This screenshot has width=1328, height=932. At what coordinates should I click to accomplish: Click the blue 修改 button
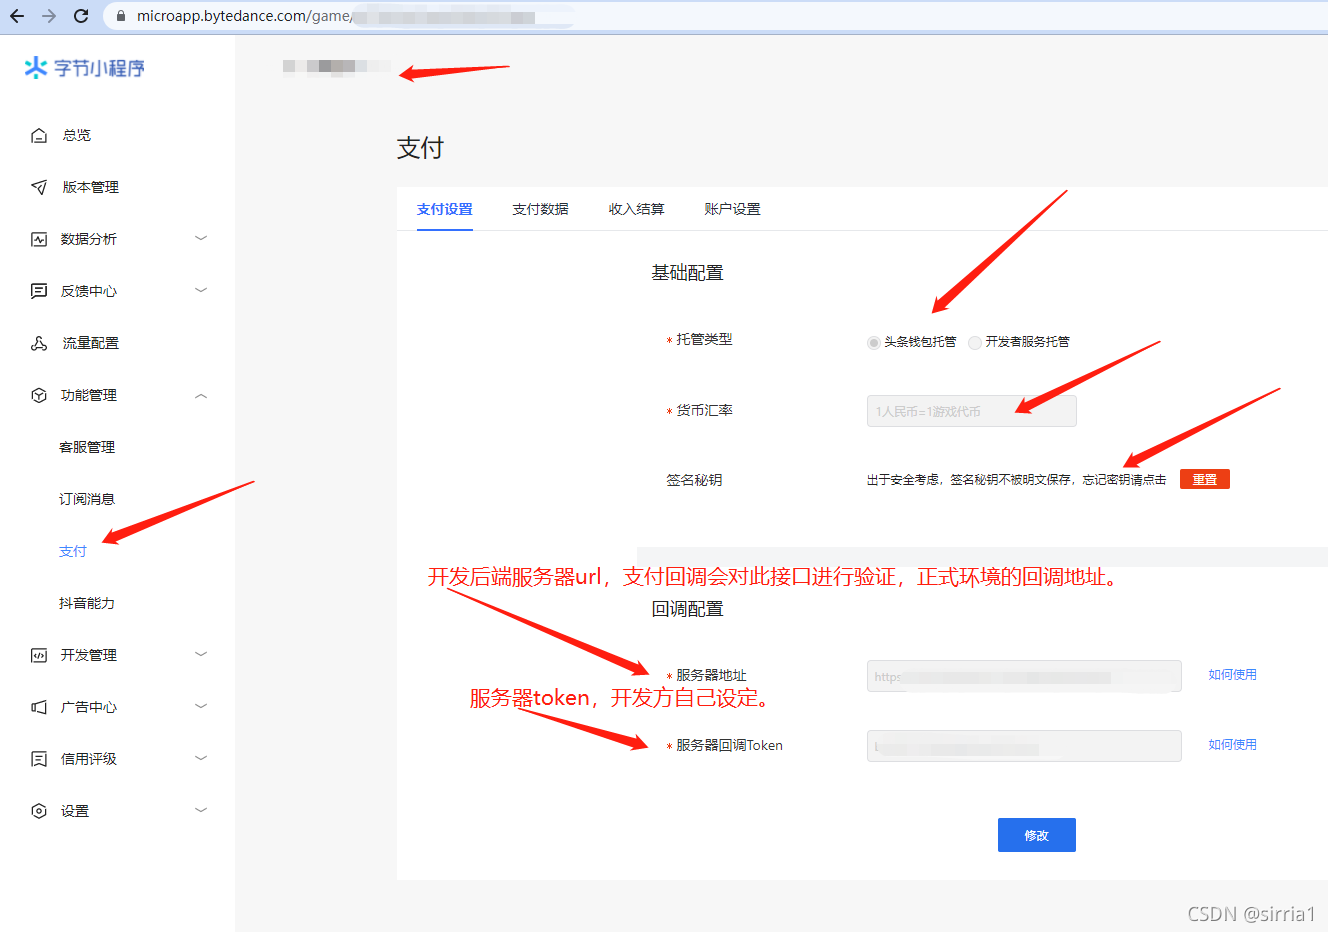point(1037,835)
